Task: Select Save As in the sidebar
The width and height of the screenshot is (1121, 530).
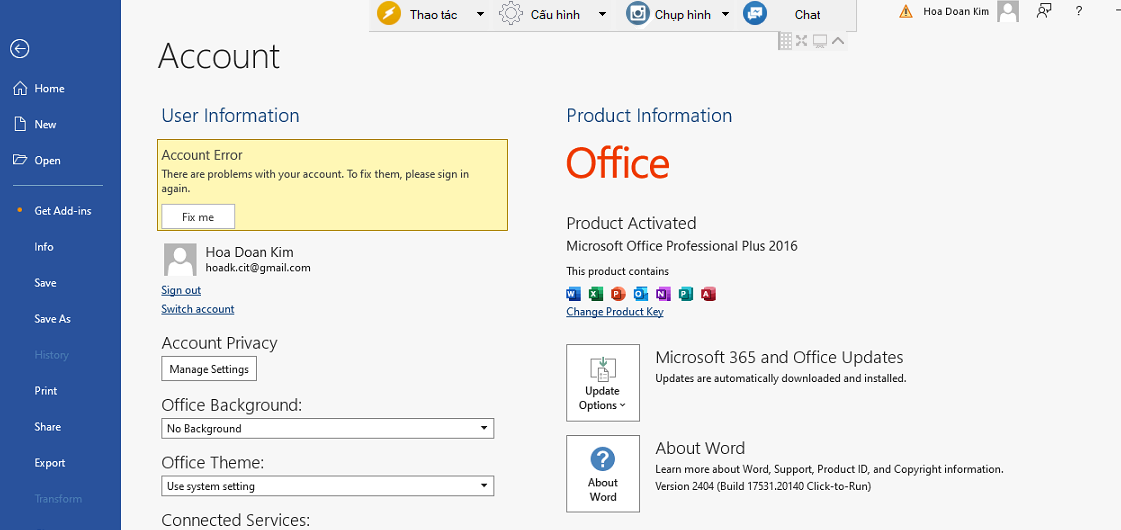Action: (52, 319)
